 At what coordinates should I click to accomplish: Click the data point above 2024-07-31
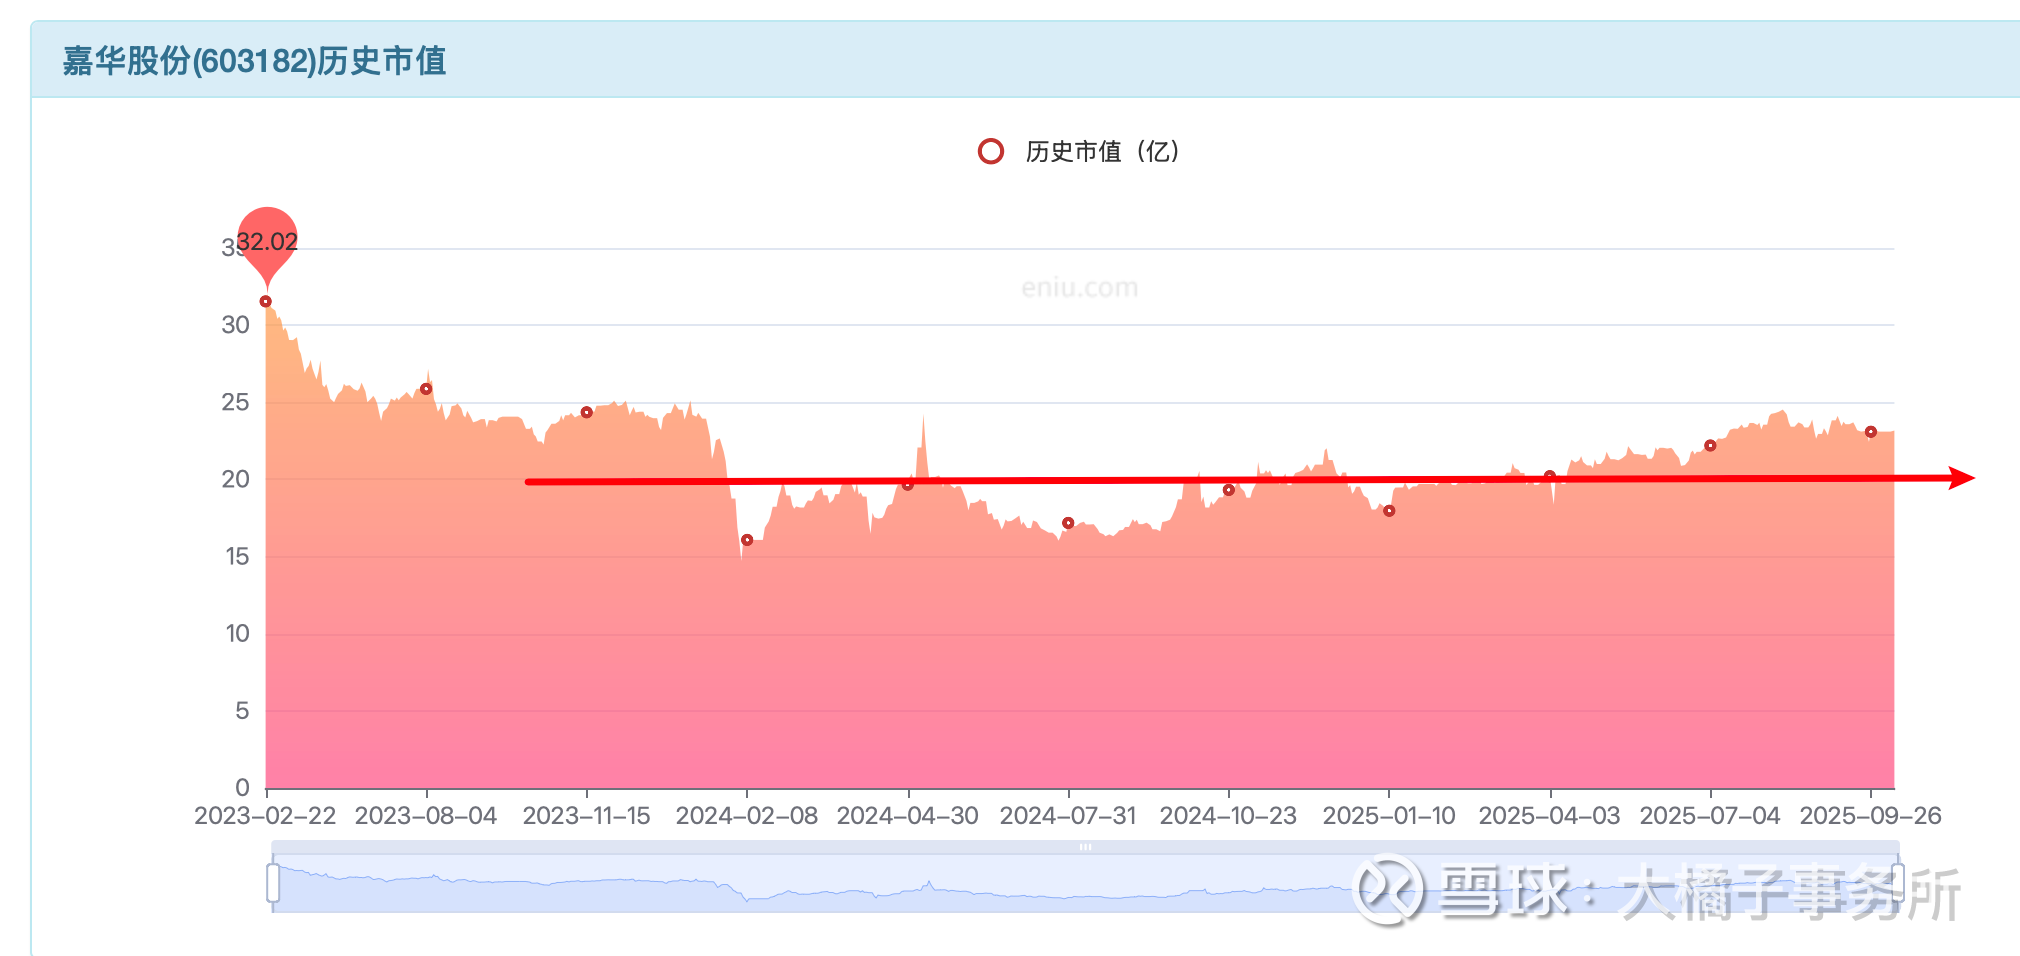[x=1068, y=523]
